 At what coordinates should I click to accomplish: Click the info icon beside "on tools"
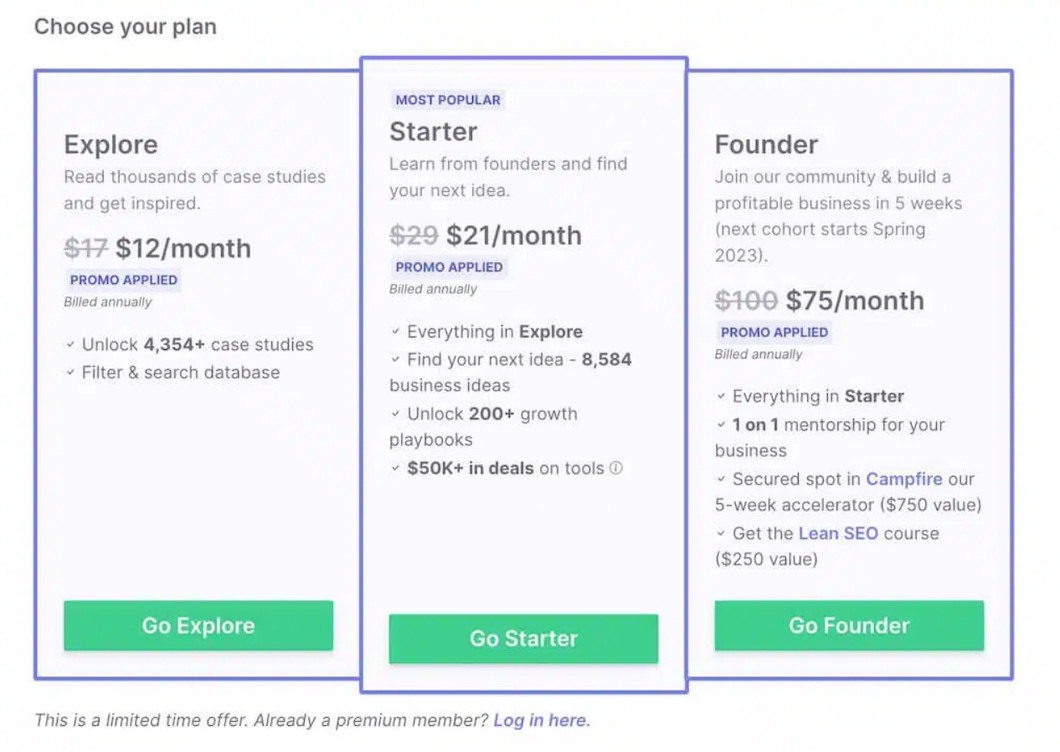coord(616,468)
